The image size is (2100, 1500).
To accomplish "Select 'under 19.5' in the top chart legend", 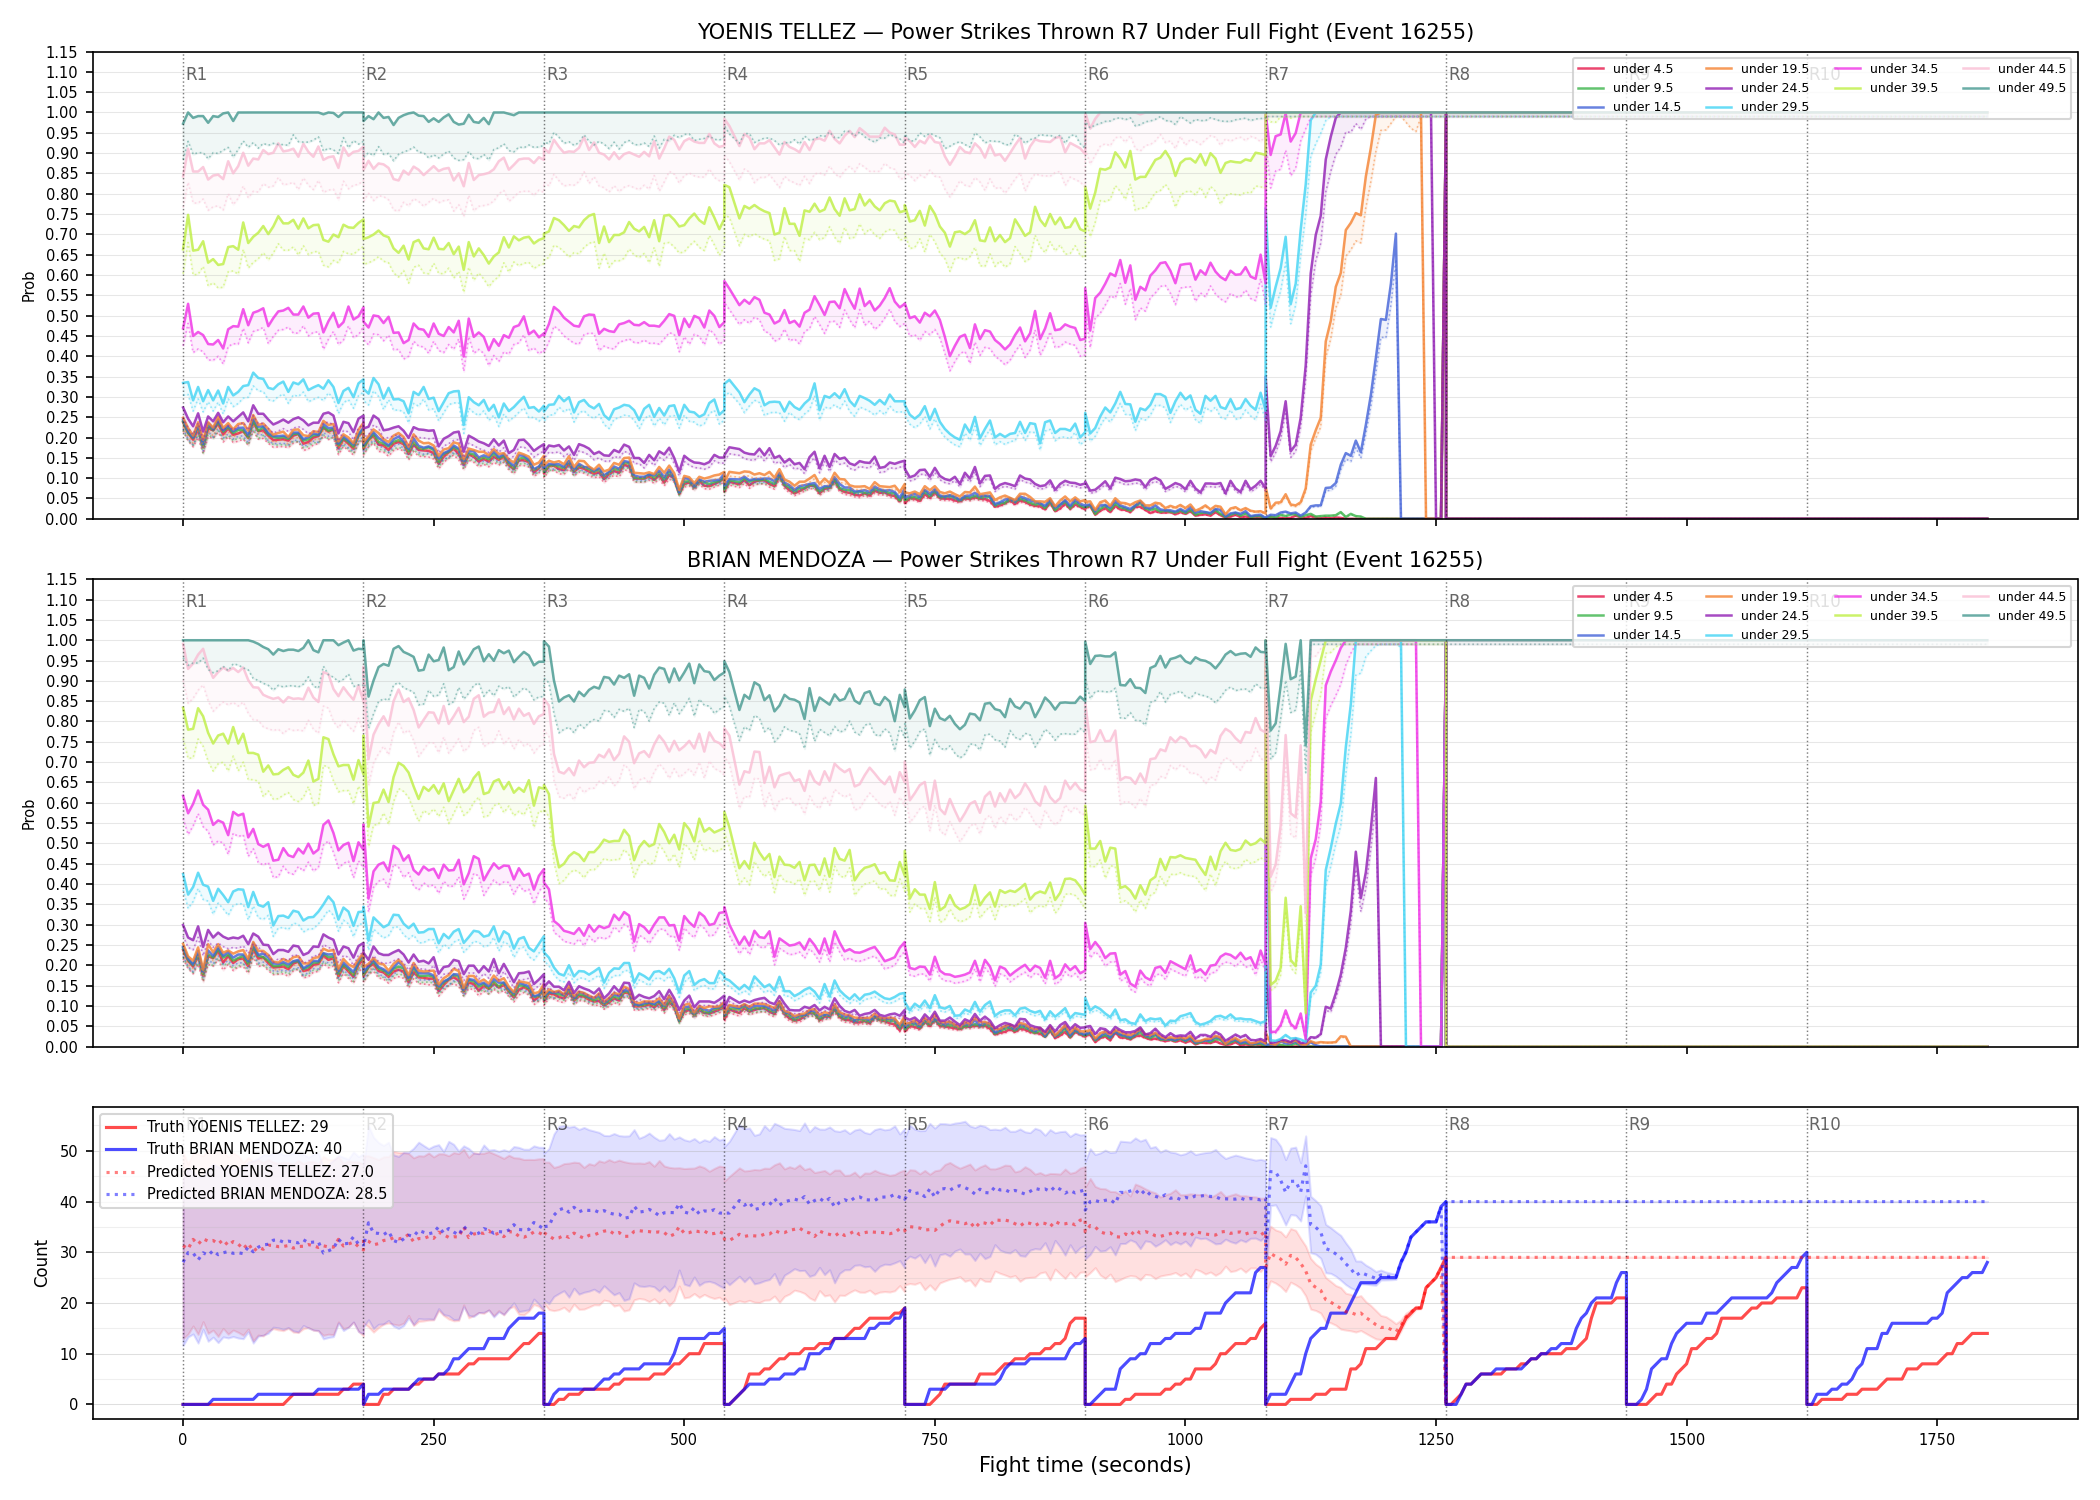I will (1757, 69).
